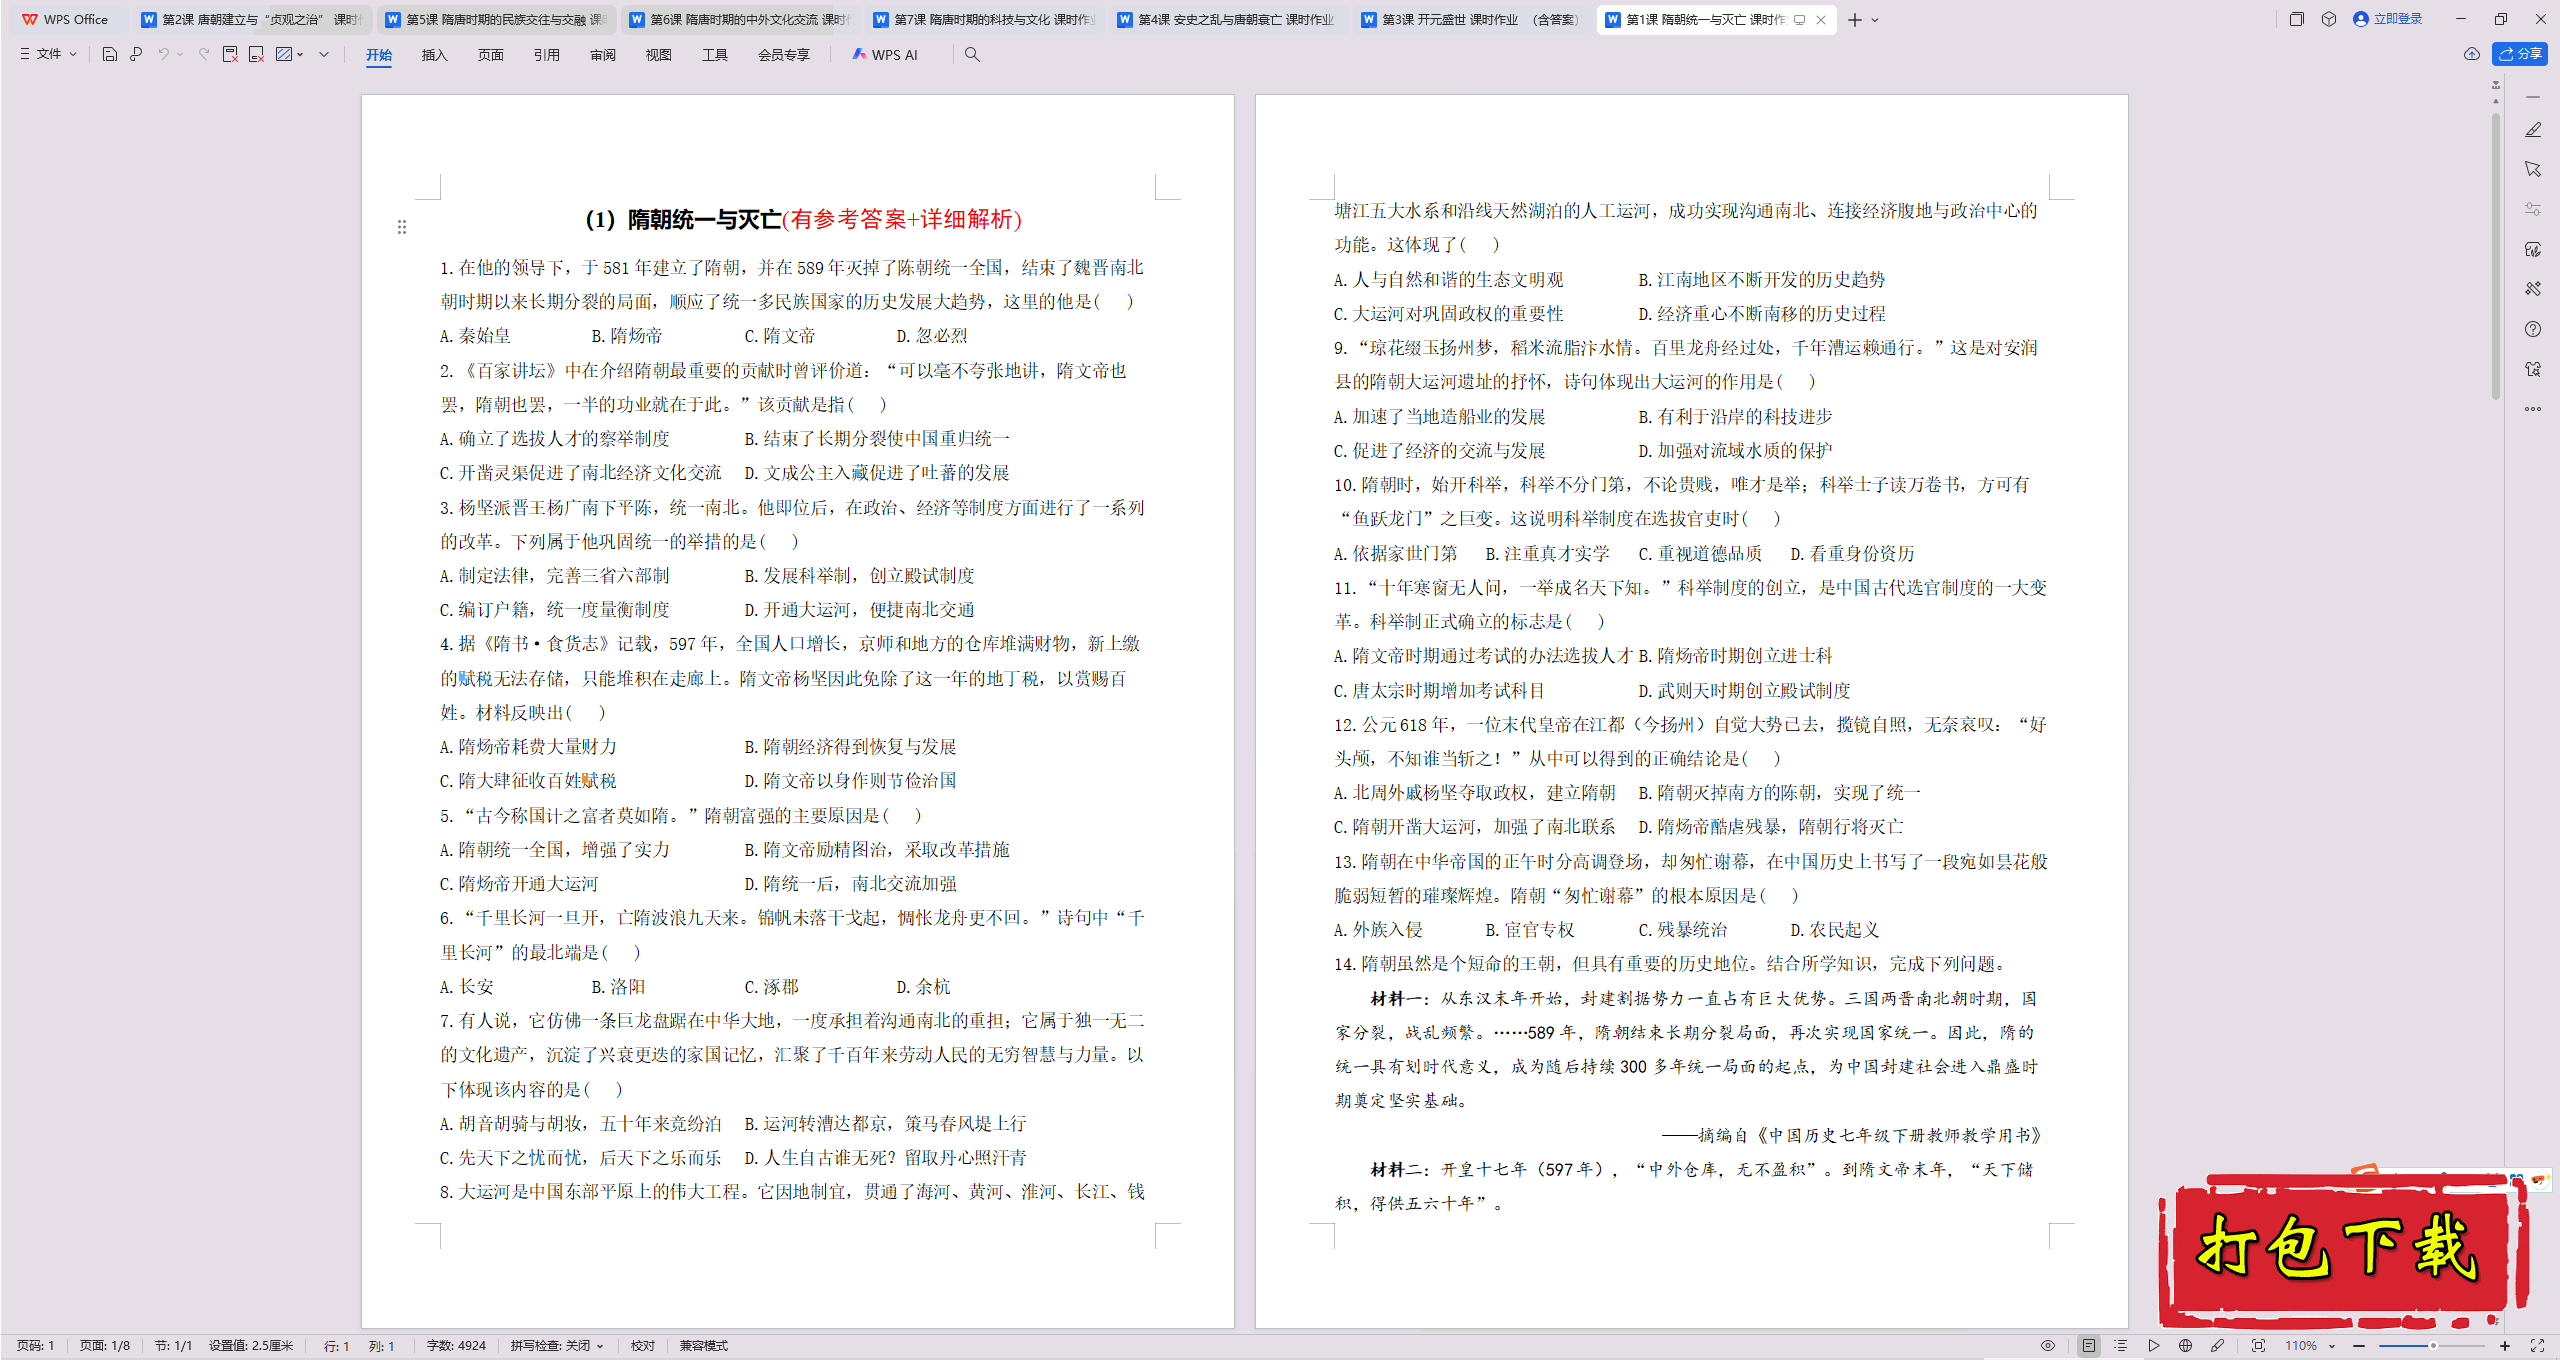Click the pen edit icon in right sidebar

pyautogui.click(x=2533, y=130)
